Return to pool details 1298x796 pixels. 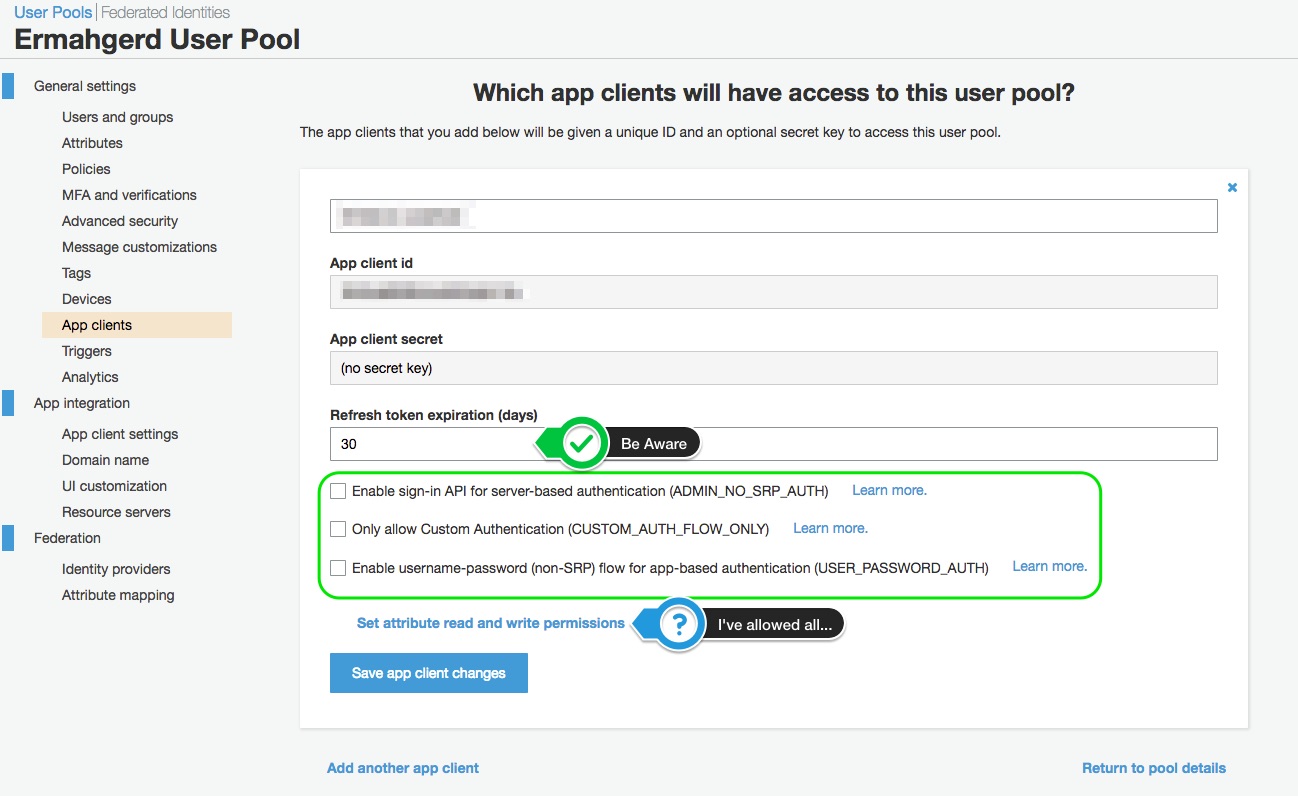(1154, 768)
